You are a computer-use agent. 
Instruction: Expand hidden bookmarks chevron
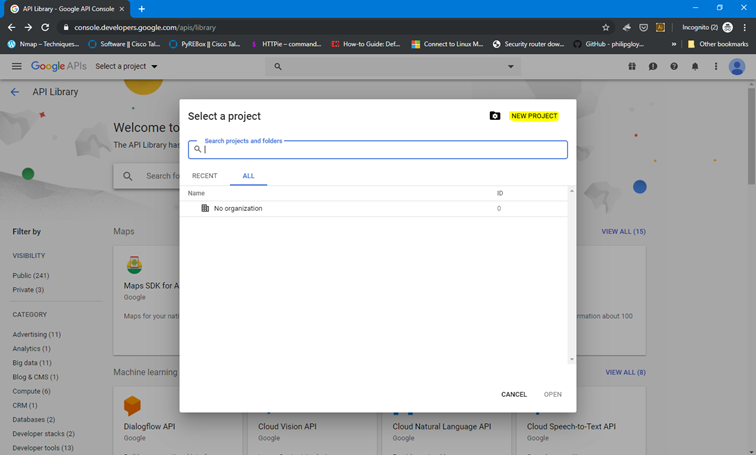(674, 44)
